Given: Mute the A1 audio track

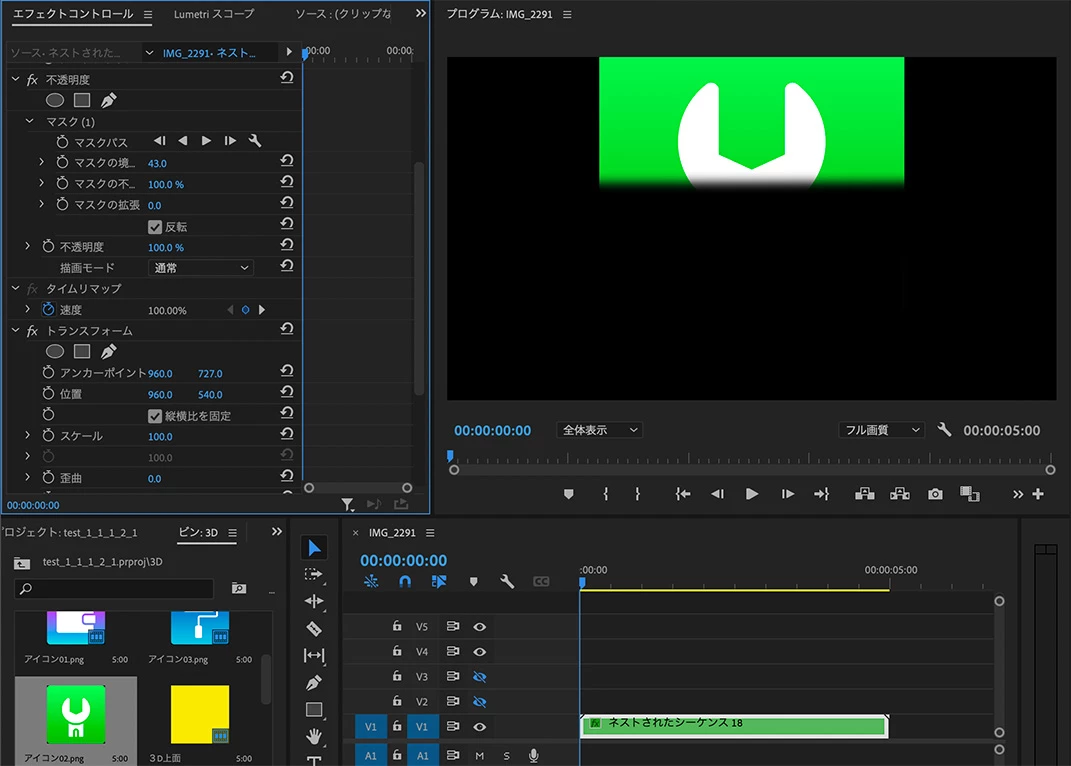Looking at the screenshot, I should click(479, 756).
